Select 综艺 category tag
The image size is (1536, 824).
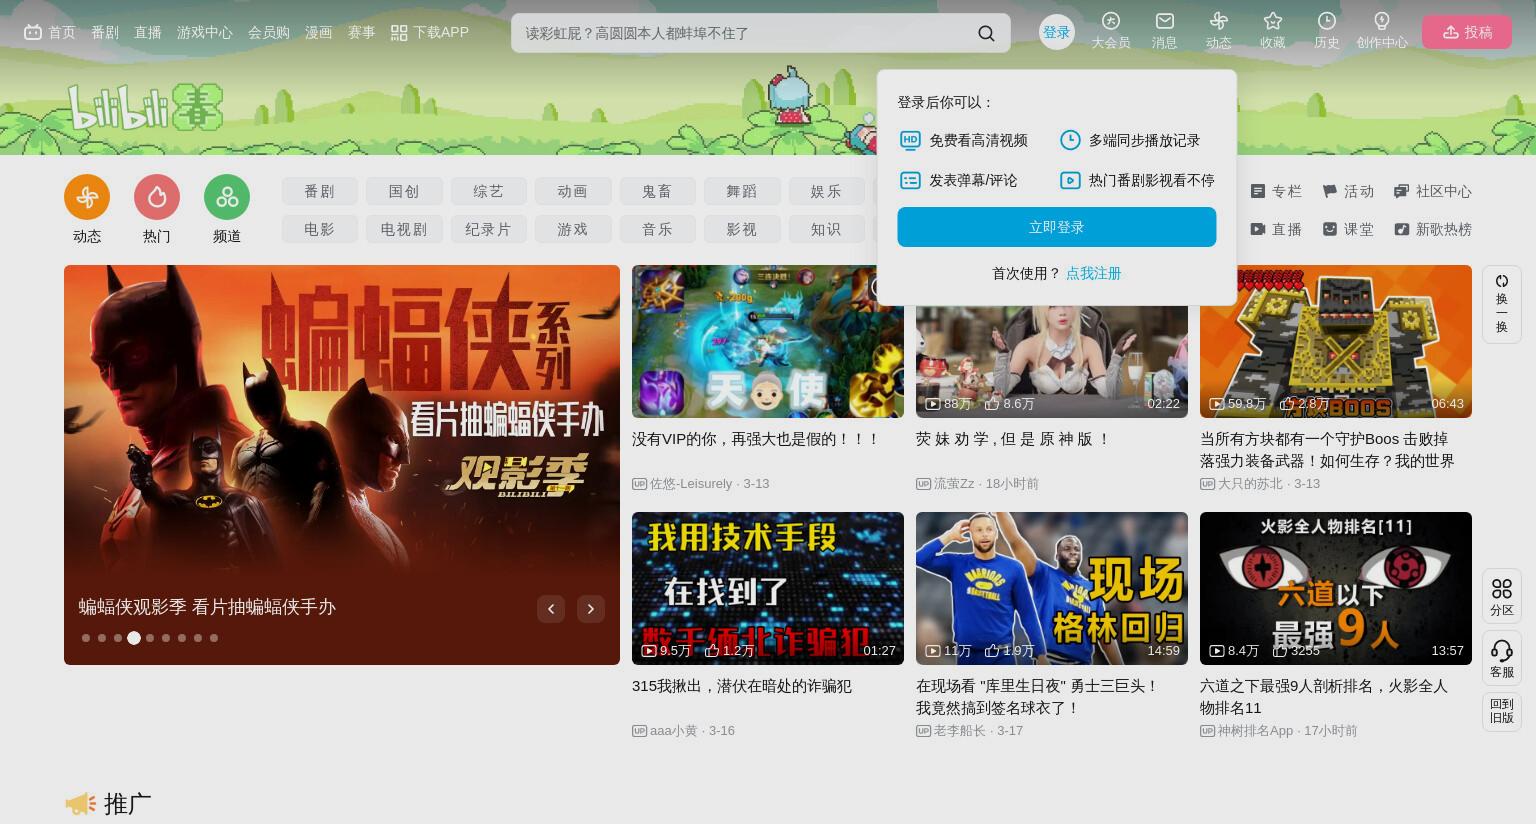click(x=488, y=191)
